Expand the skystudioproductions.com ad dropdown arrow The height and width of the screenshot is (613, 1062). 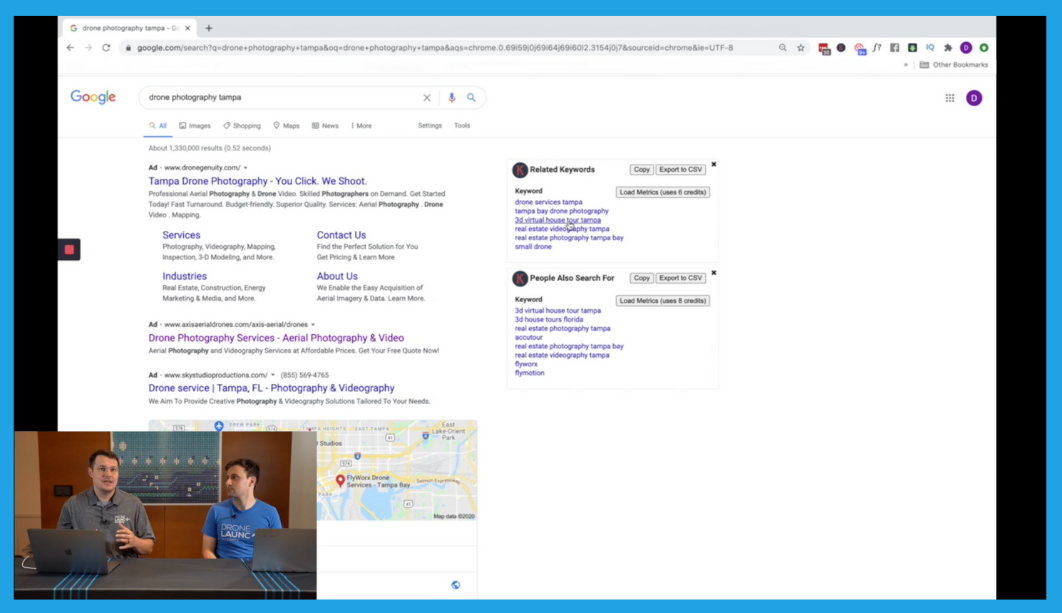click(x=273, y=375)
